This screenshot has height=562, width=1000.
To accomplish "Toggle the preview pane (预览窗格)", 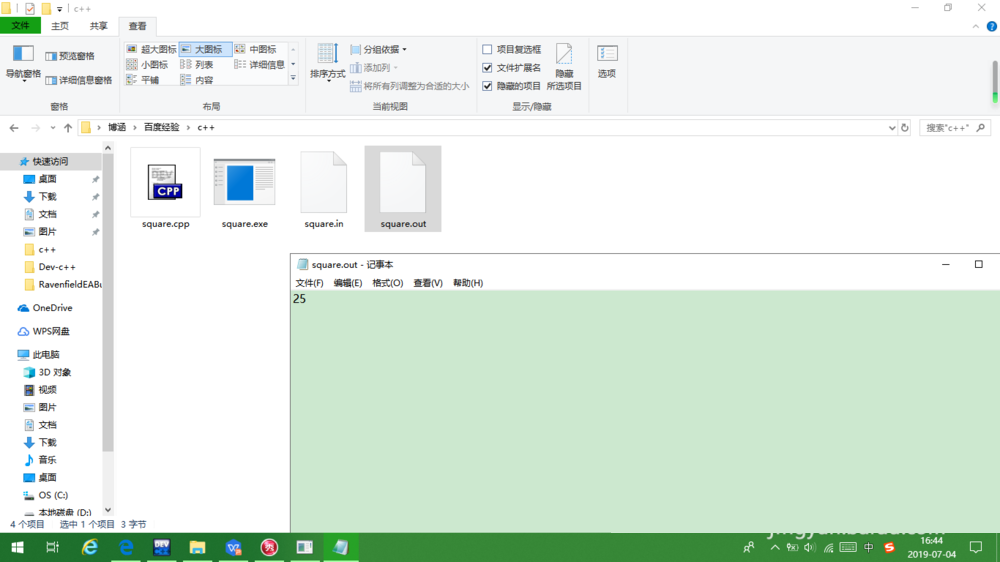I will tap(70, 56).
